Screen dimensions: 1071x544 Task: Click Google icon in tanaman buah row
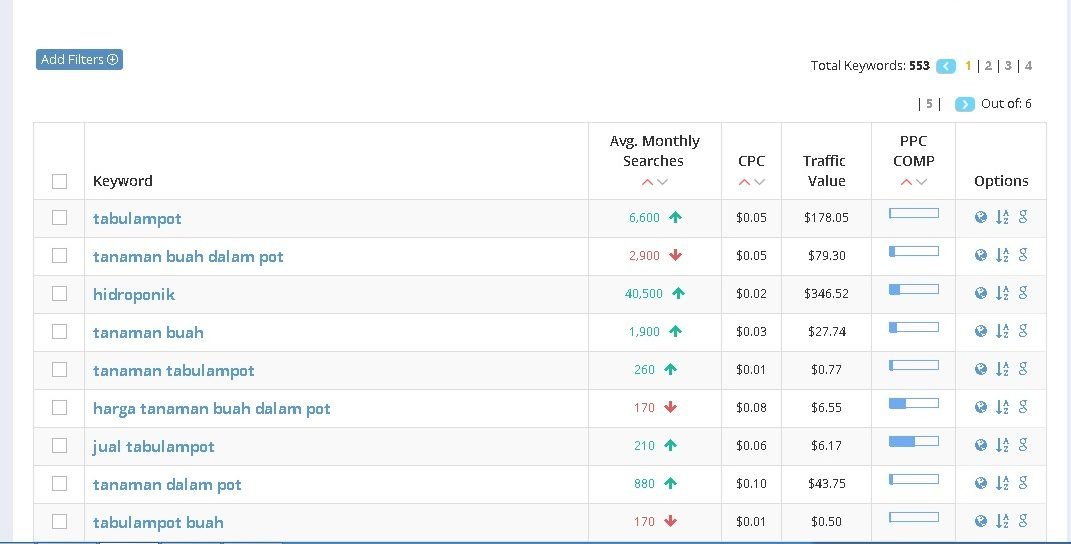(x=1023, y=332)
